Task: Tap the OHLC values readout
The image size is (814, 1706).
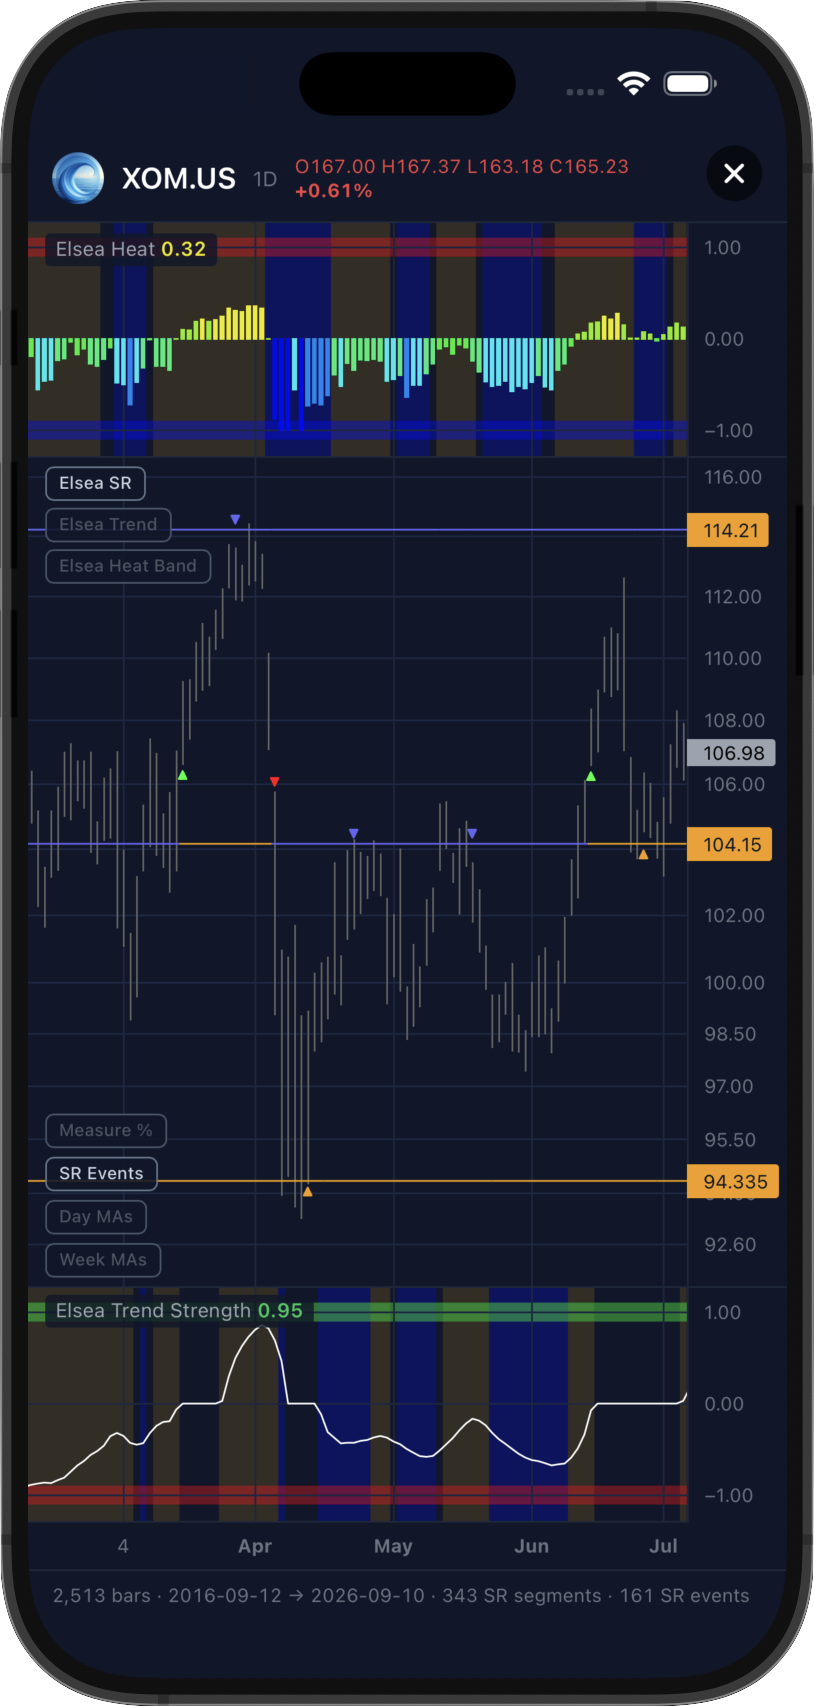Action: click(x=462, y=166)
